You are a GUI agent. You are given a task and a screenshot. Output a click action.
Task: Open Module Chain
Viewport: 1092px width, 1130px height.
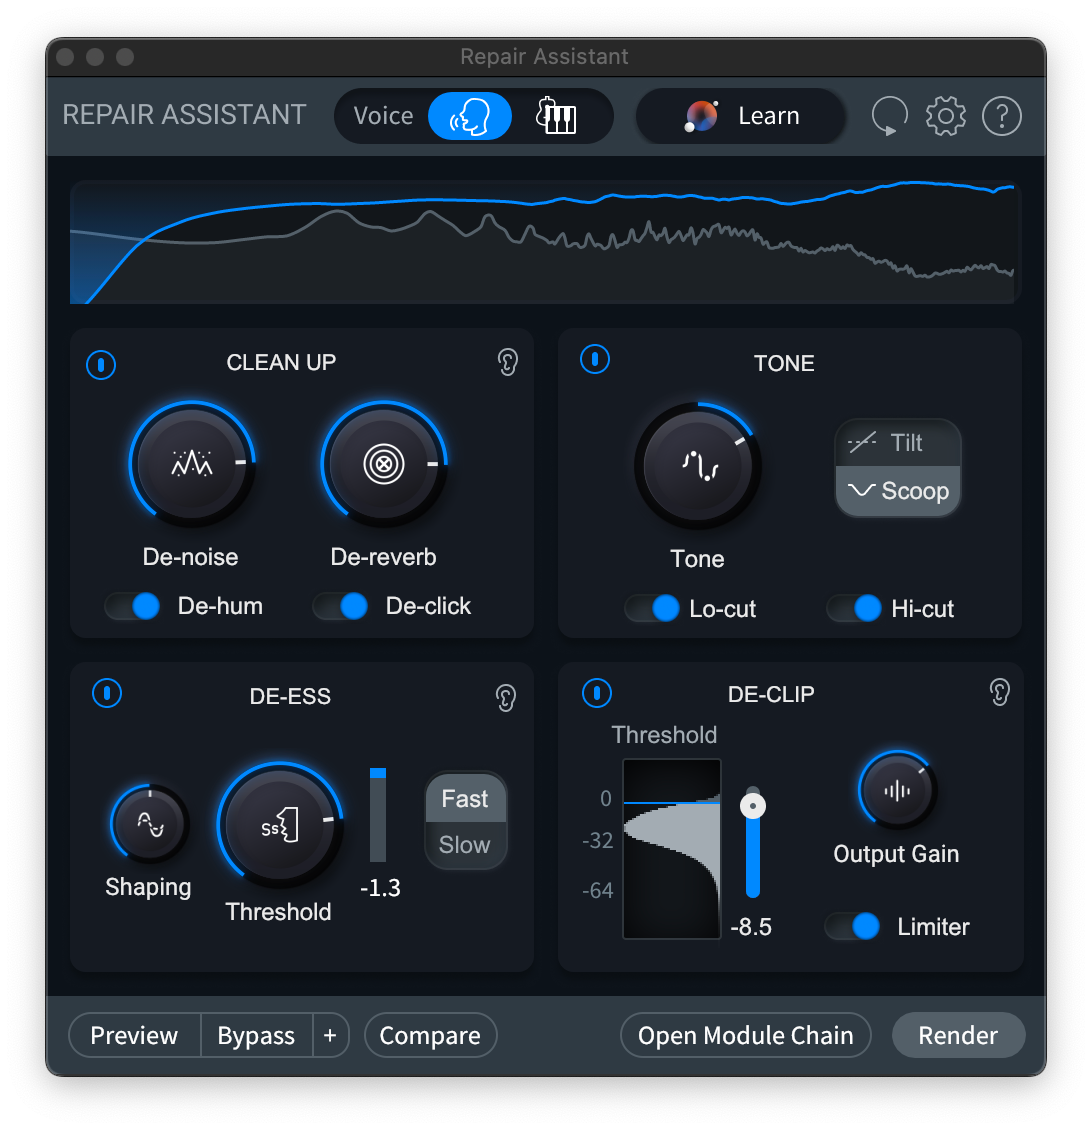click(745, 1035)
